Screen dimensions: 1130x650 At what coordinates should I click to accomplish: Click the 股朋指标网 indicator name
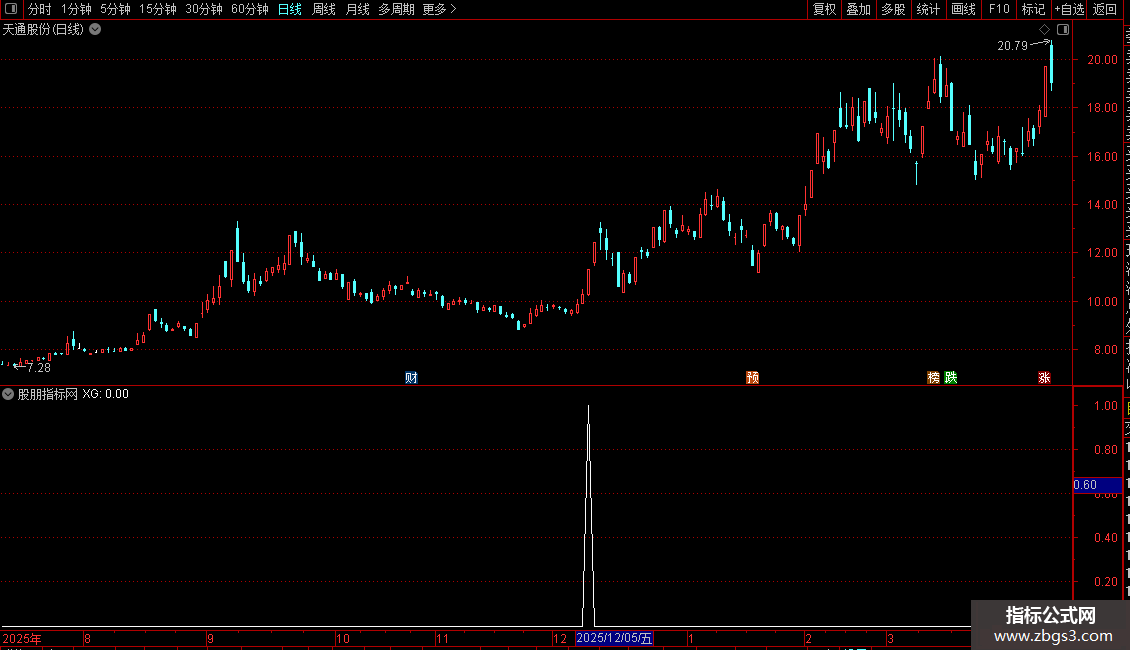48,394
